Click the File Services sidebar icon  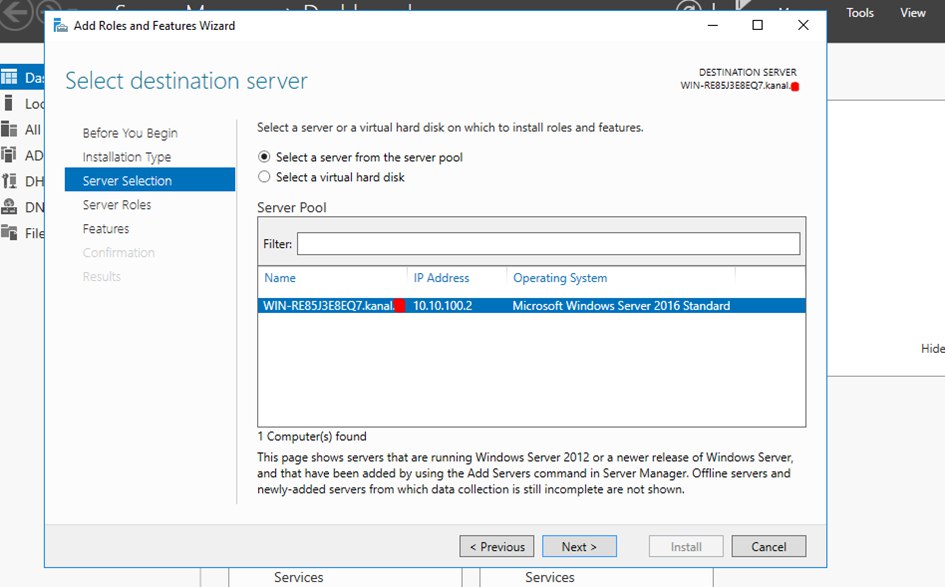pyautogui.click(x=9, y=233)
